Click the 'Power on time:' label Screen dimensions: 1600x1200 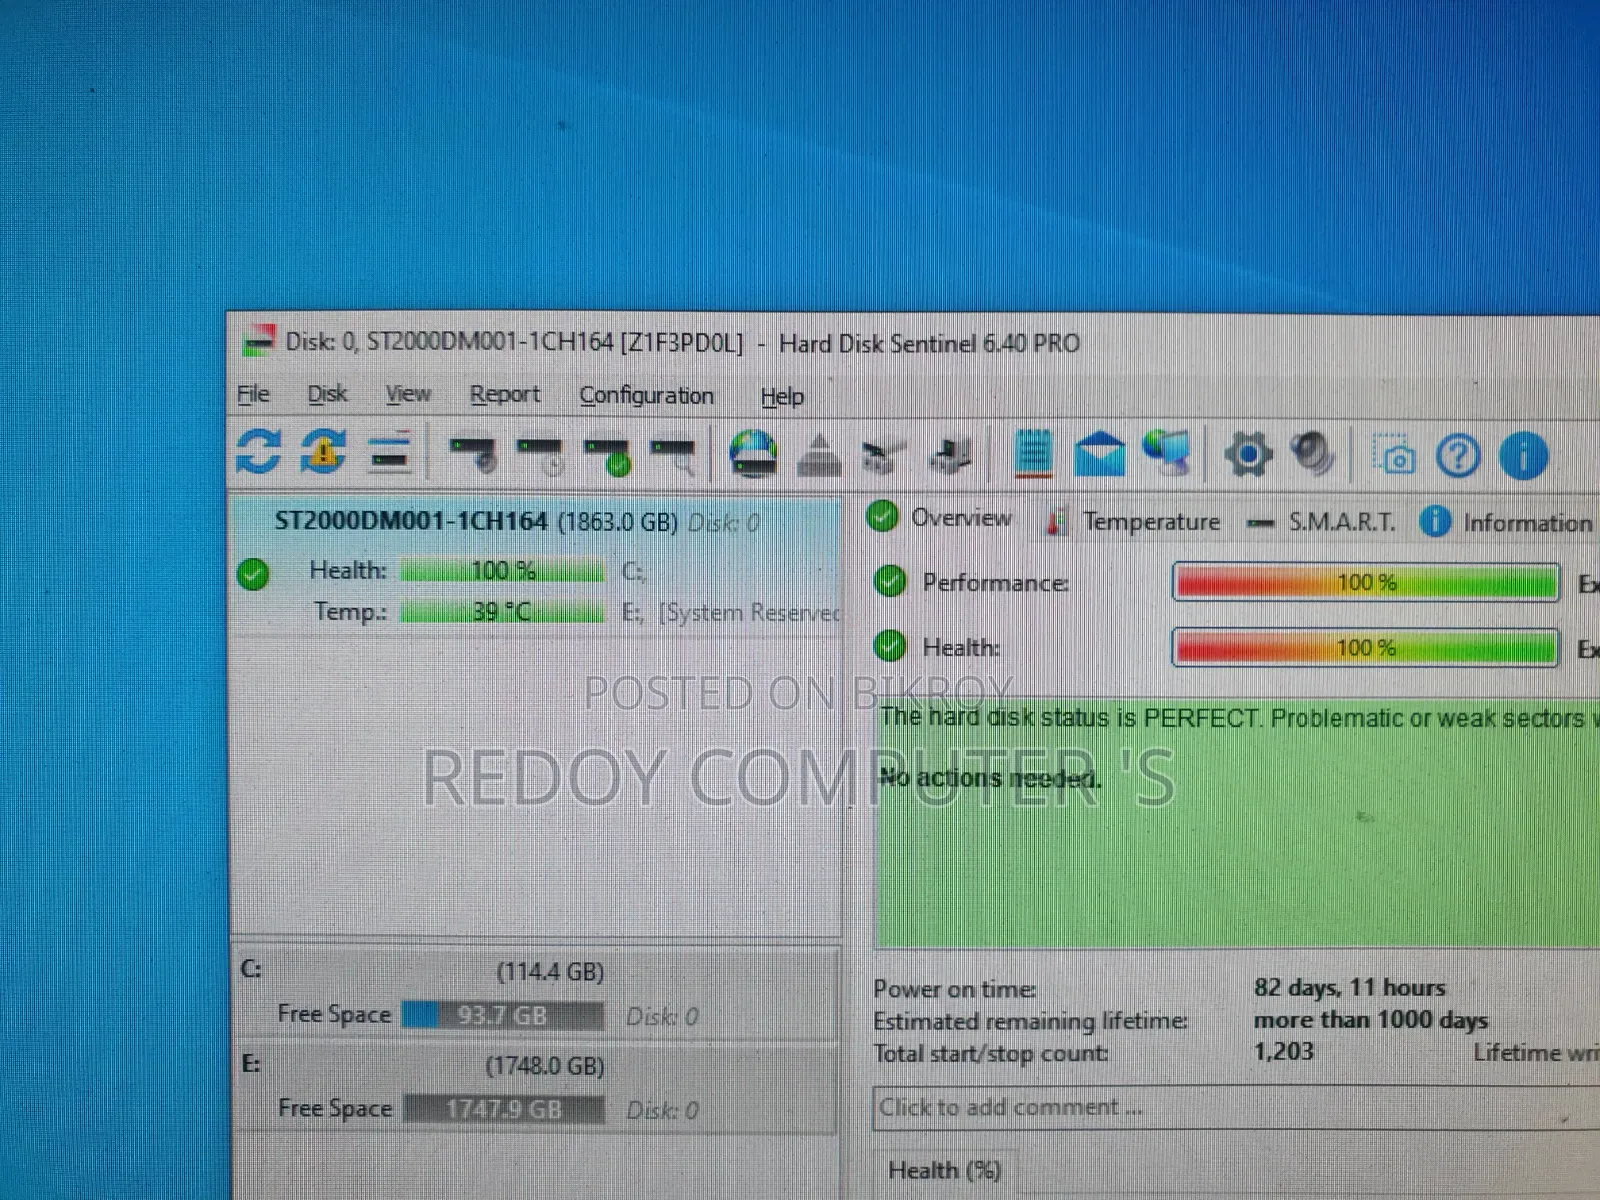[x=954, y=989]
